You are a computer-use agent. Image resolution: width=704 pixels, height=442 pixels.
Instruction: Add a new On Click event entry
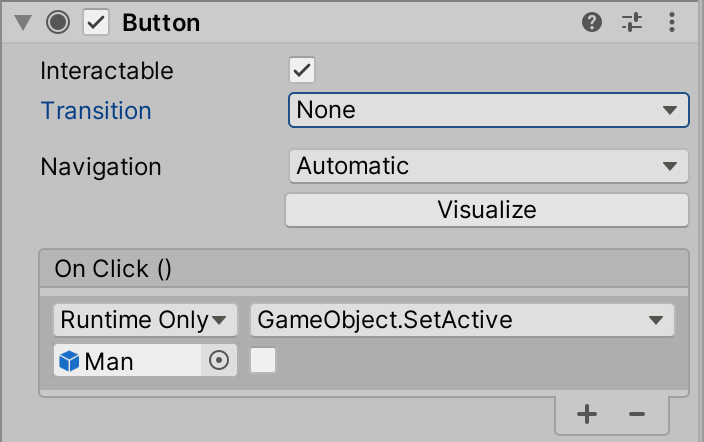click(587, 414)
